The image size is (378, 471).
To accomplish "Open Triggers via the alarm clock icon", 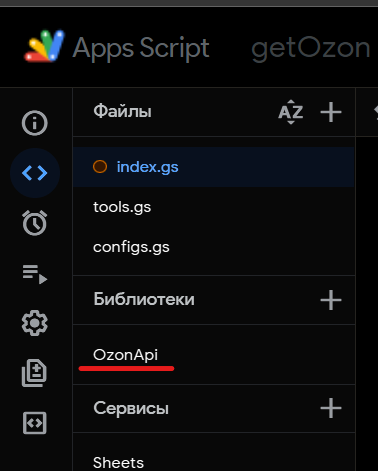I will [x=35, y=223].
